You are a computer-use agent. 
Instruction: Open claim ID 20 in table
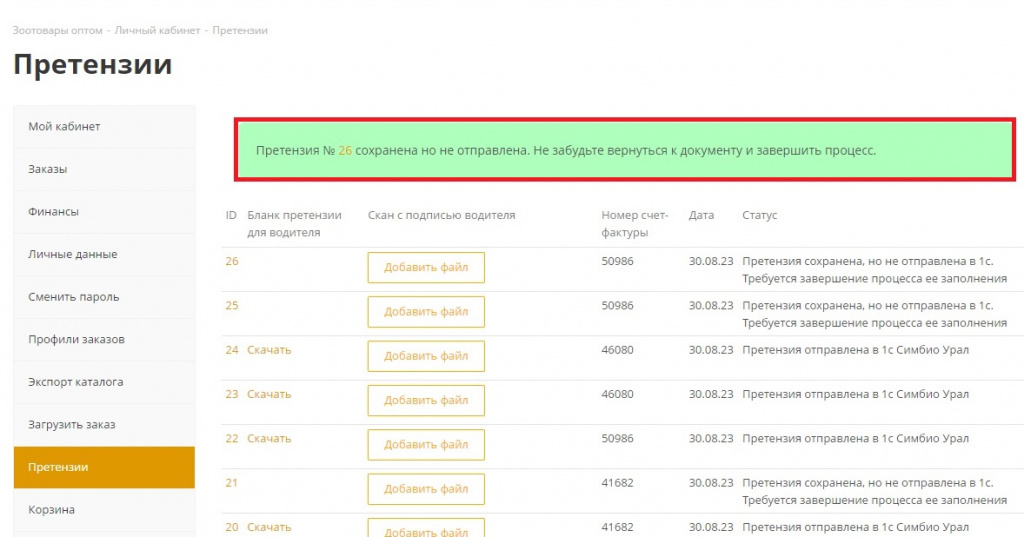click(x=232, y=527)
